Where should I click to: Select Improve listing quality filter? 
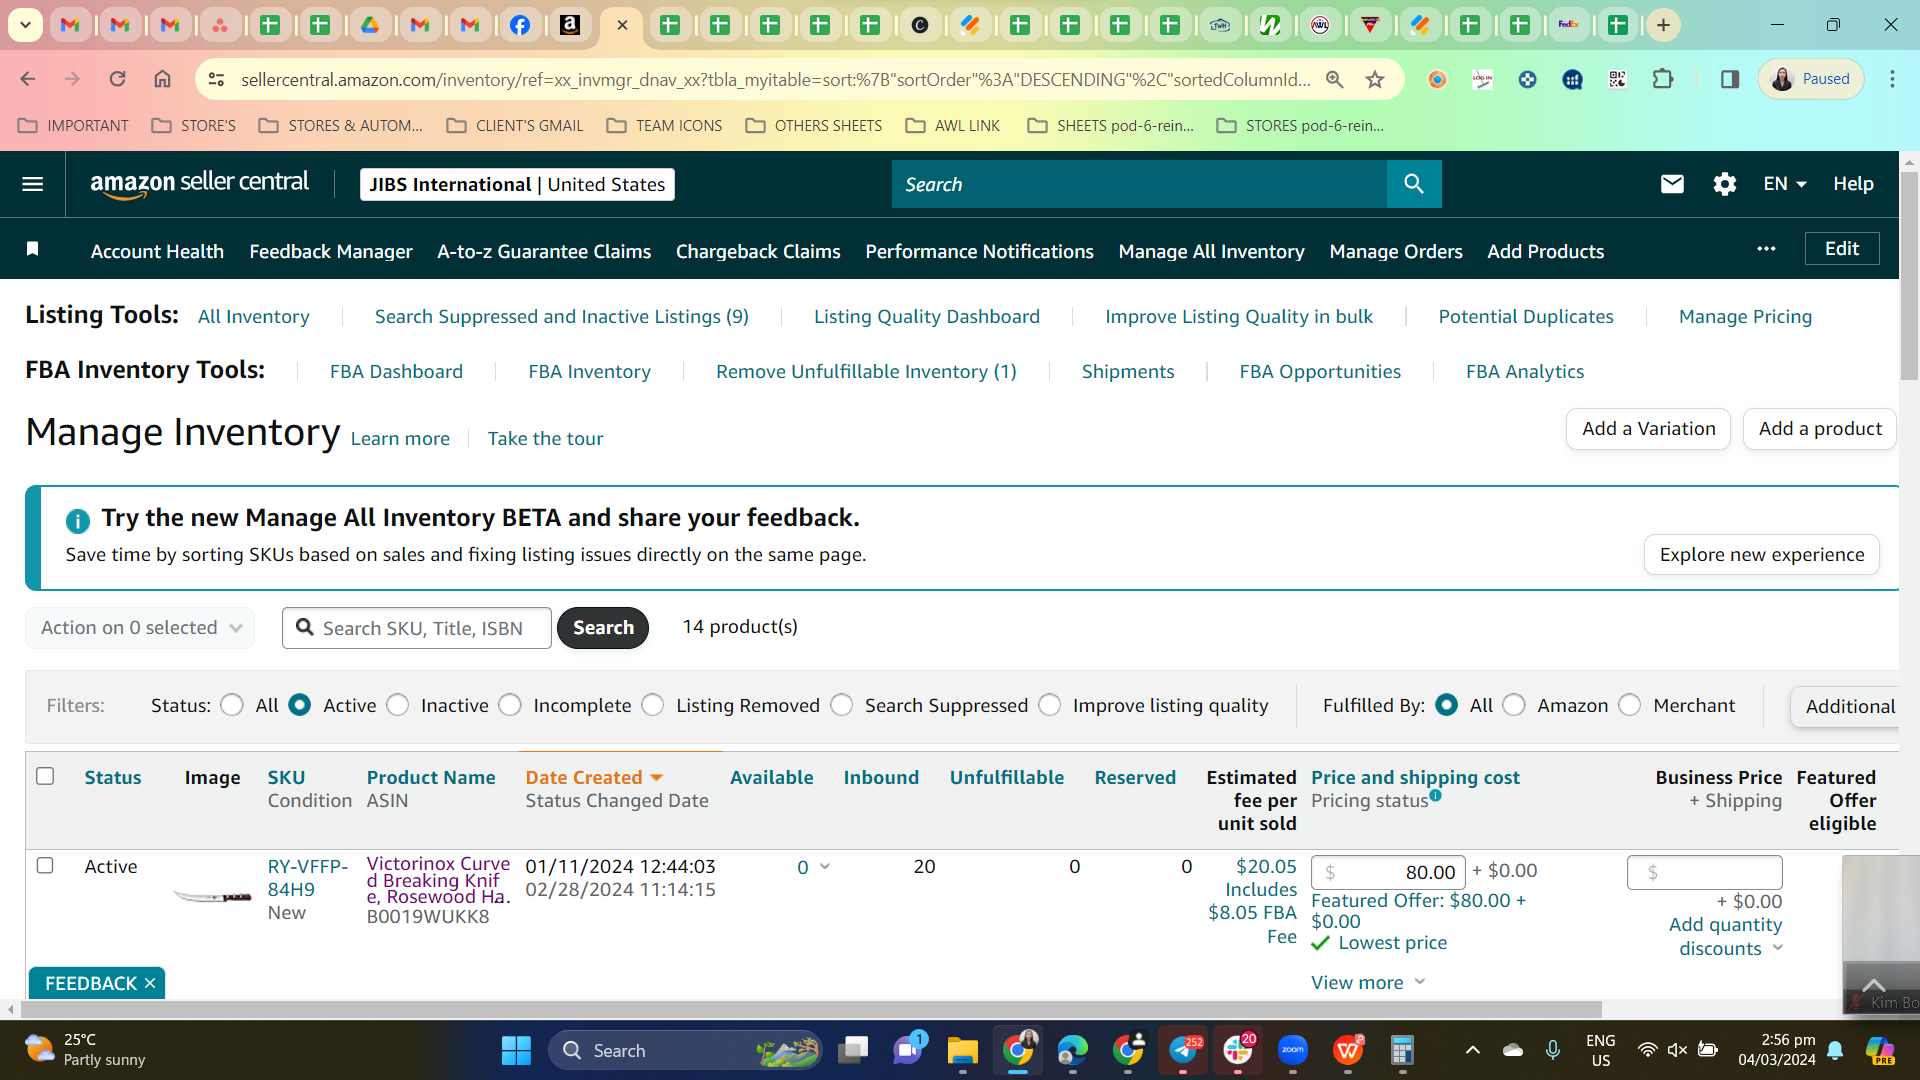click(1050, 705)
